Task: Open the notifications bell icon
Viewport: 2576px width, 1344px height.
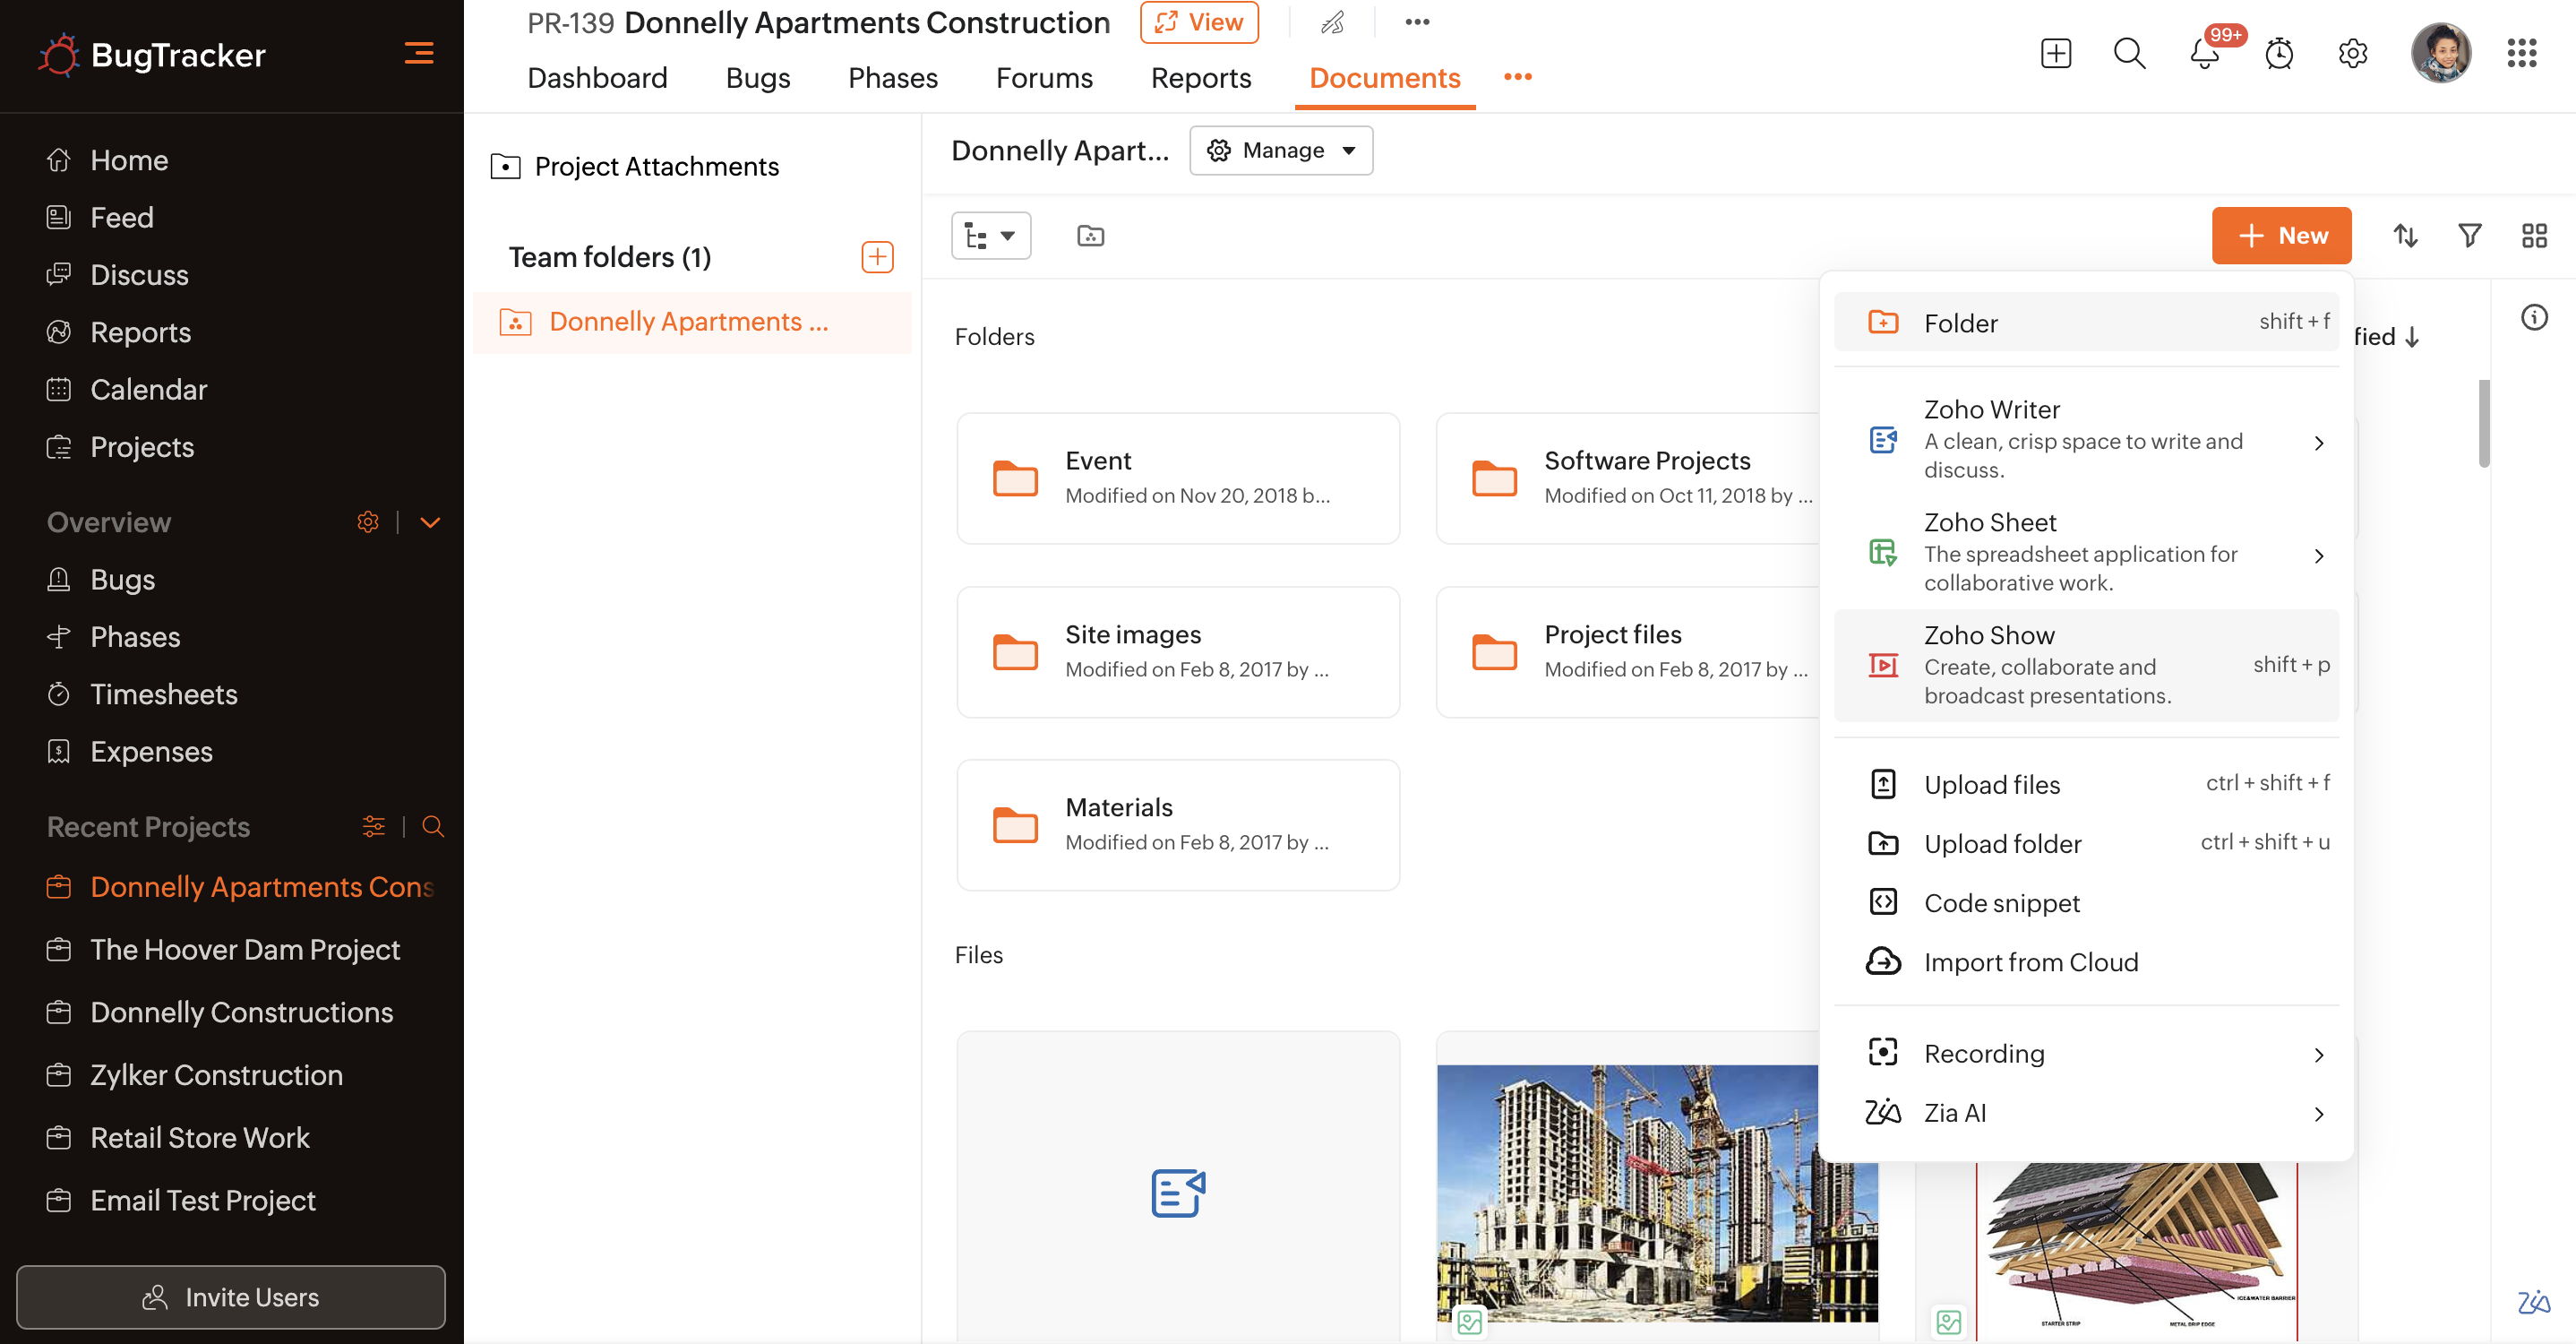Action: (2204, 53)
